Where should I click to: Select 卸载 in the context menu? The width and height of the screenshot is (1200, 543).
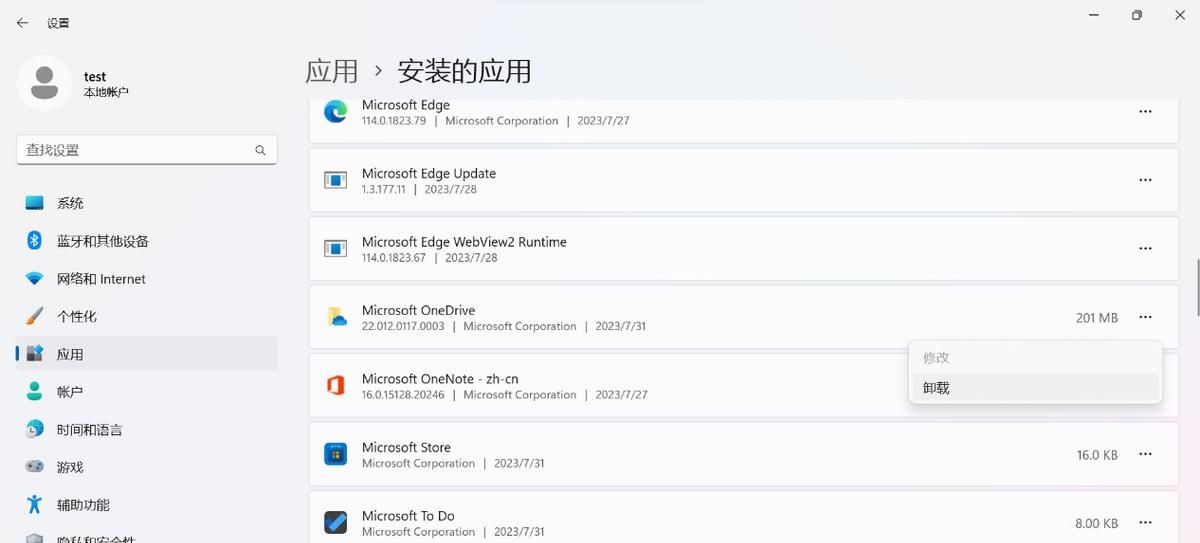pos(1035,388)
